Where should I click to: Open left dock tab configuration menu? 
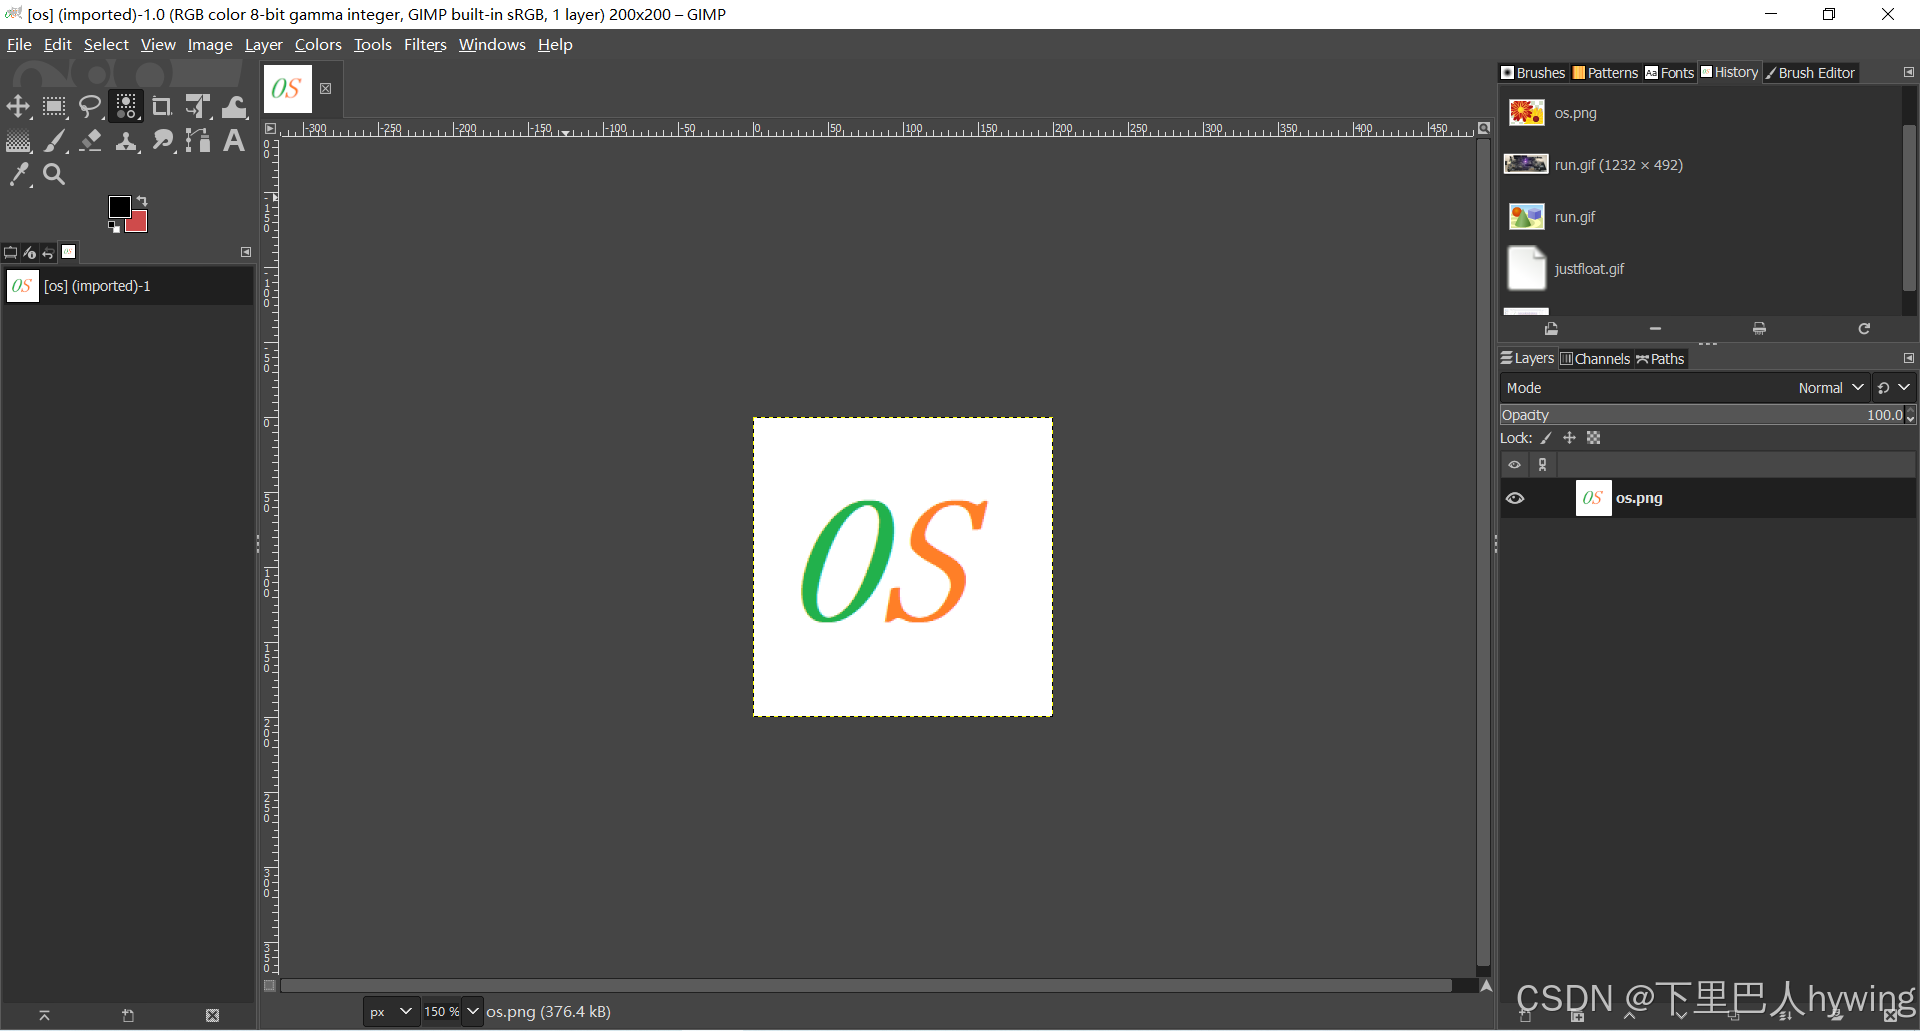pyautogui.click(x=246, y=252)
